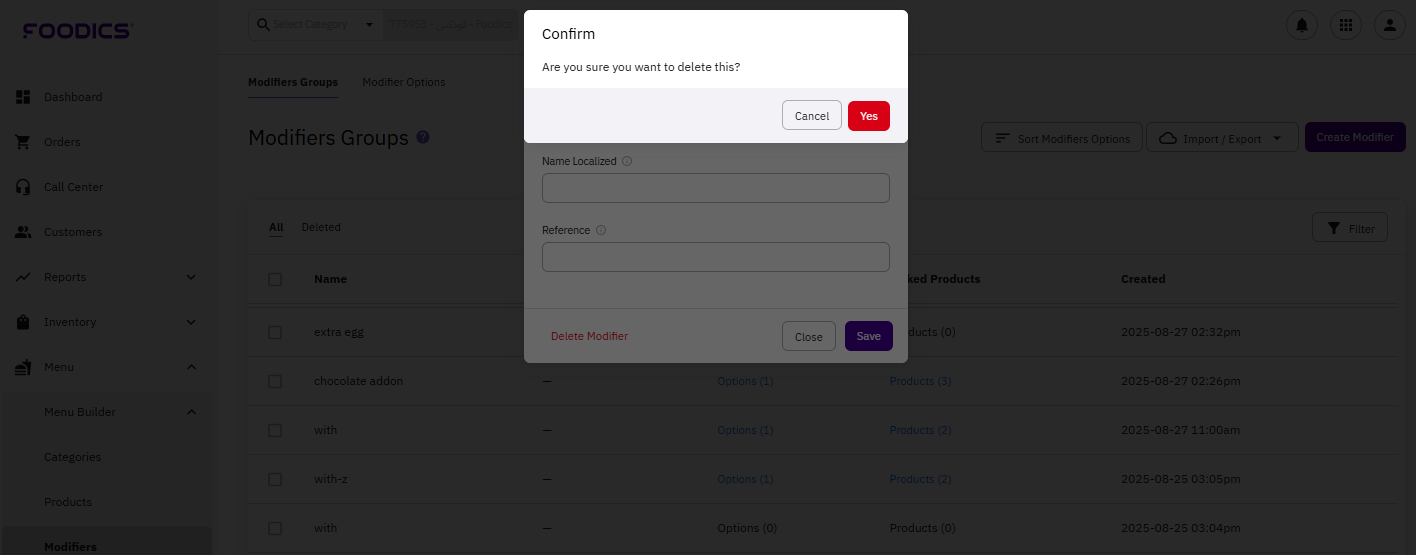Open the Import / Export dropdown

1222,138
